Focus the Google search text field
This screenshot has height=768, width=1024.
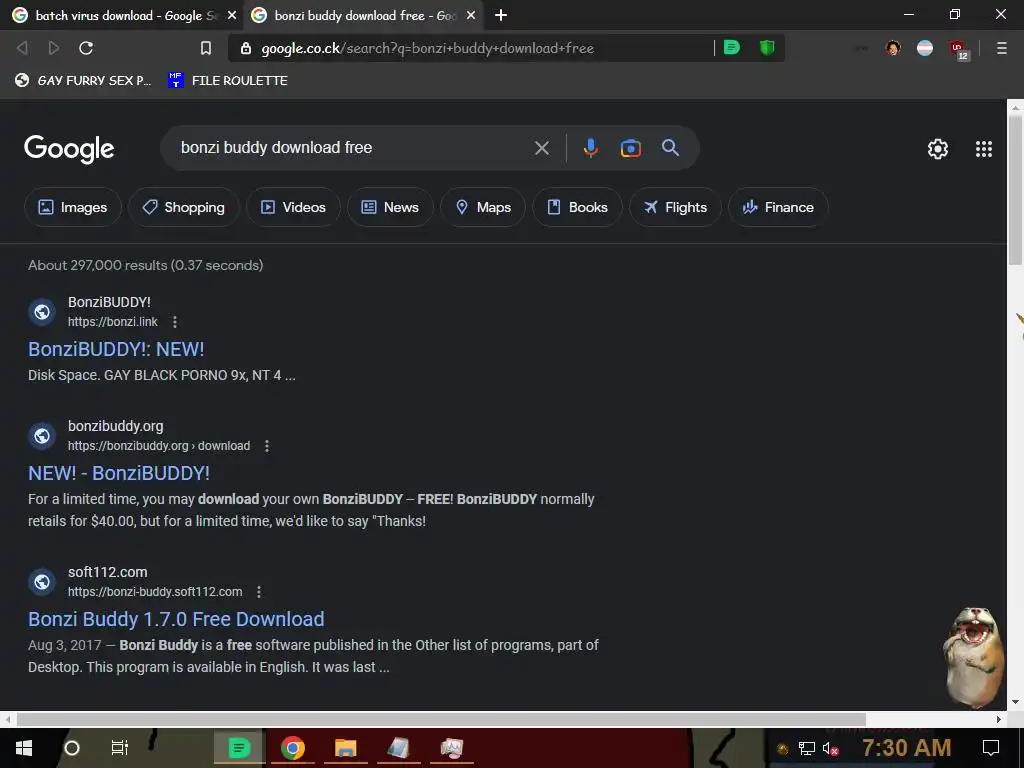click(353, 148)
